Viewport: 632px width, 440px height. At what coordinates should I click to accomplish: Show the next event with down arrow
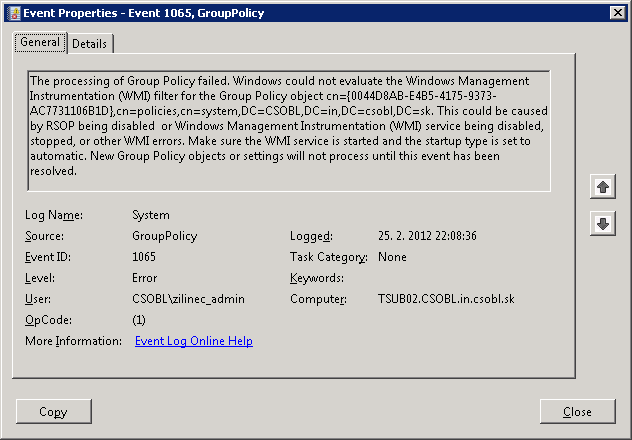[603, 224]
